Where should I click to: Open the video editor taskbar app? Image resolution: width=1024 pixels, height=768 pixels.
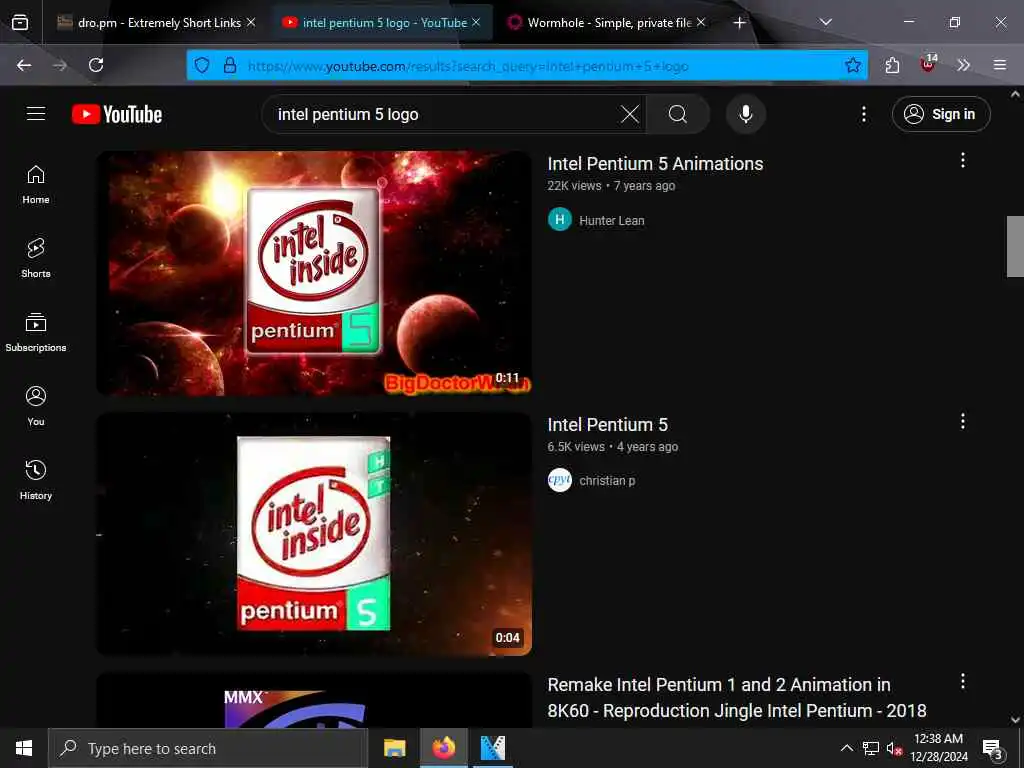(x=493, y=748)
